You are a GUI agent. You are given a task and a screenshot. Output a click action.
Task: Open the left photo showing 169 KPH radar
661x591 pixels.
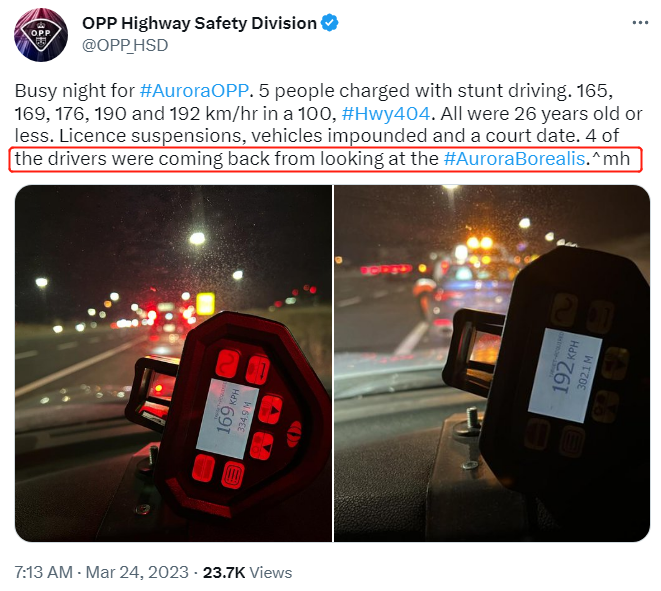click(173, 363)
